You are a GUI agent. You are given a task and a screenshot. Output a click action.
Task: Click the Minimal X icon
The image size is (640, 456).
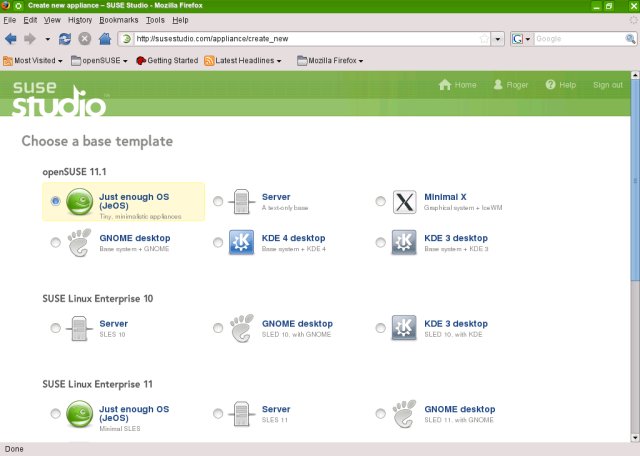404,202
